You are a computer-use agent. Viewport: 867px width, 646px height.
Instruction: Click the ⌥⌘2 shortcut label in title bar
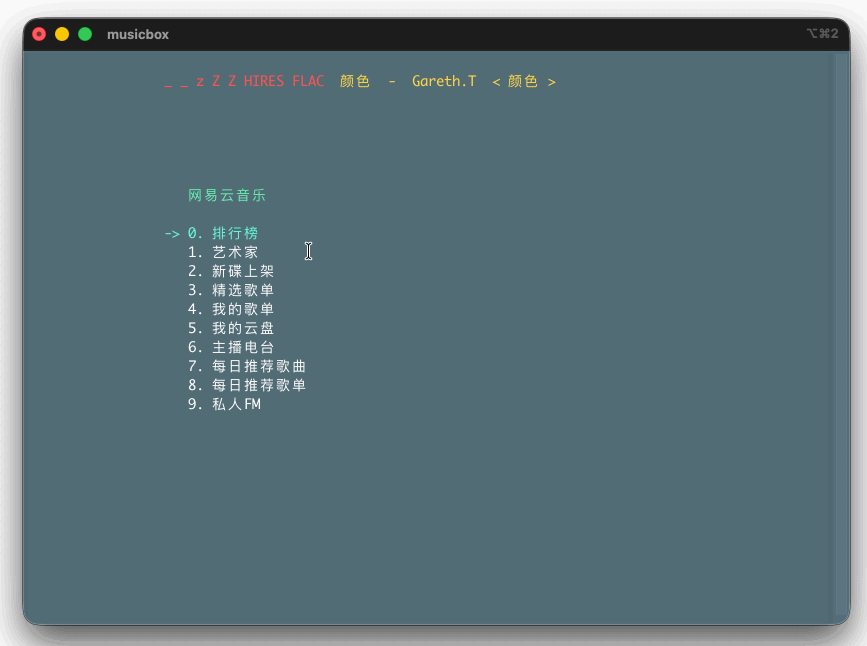point(822,34)
